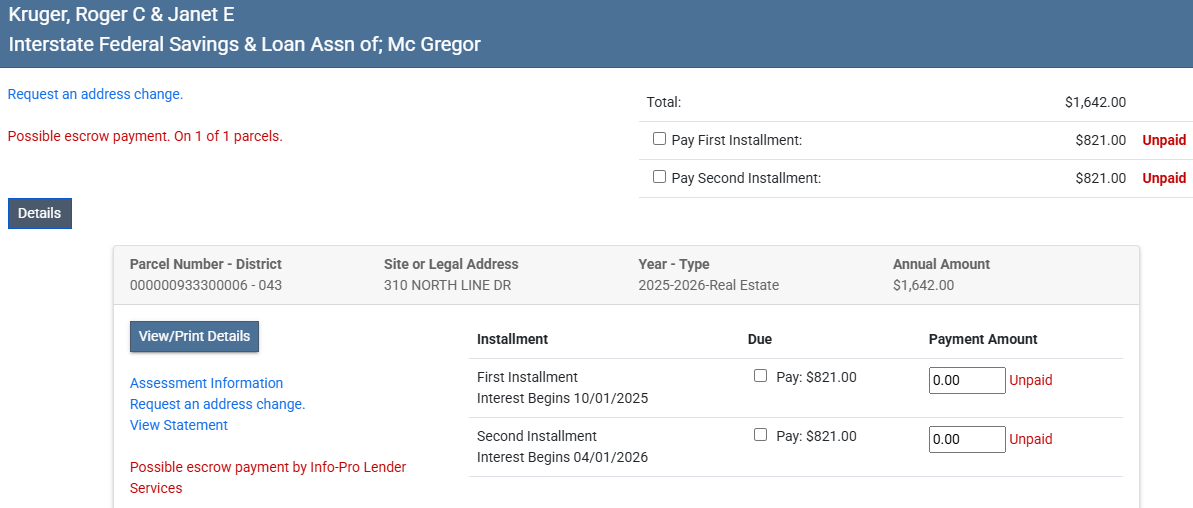The width and height of the screenshot is (1193, 508).
Task: Focus the Second Installment payment amount field
Action: point(966,440)
